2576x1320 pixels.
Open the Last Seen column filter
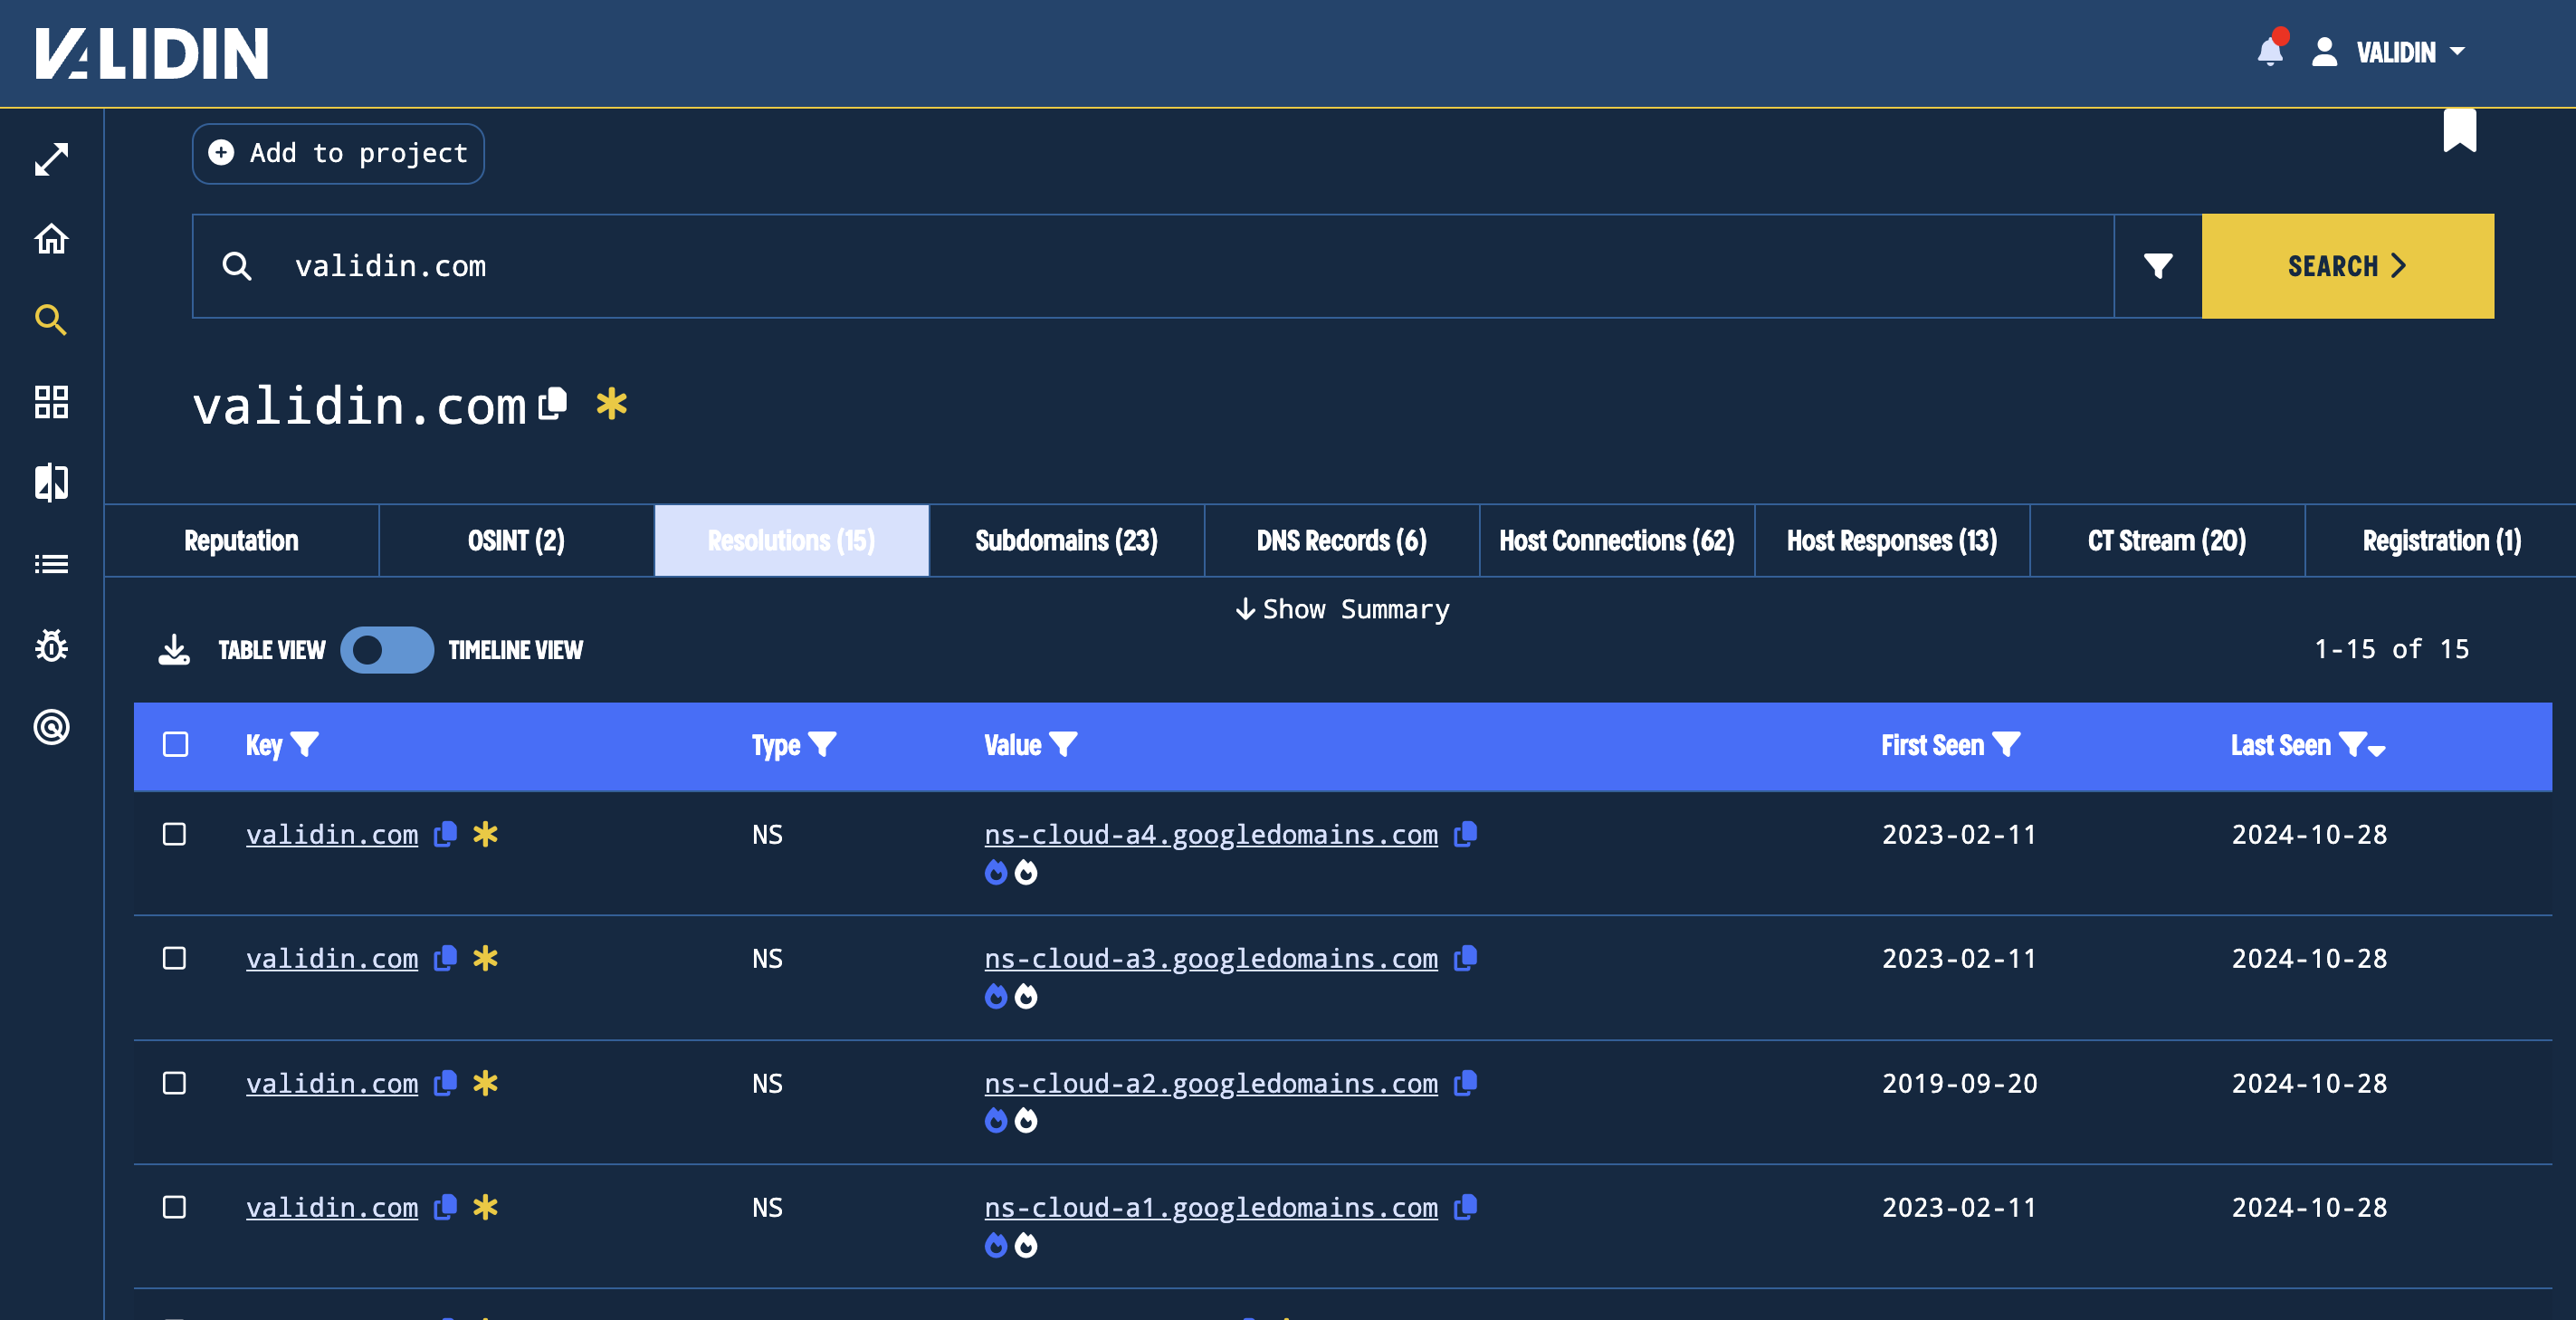2352,744
